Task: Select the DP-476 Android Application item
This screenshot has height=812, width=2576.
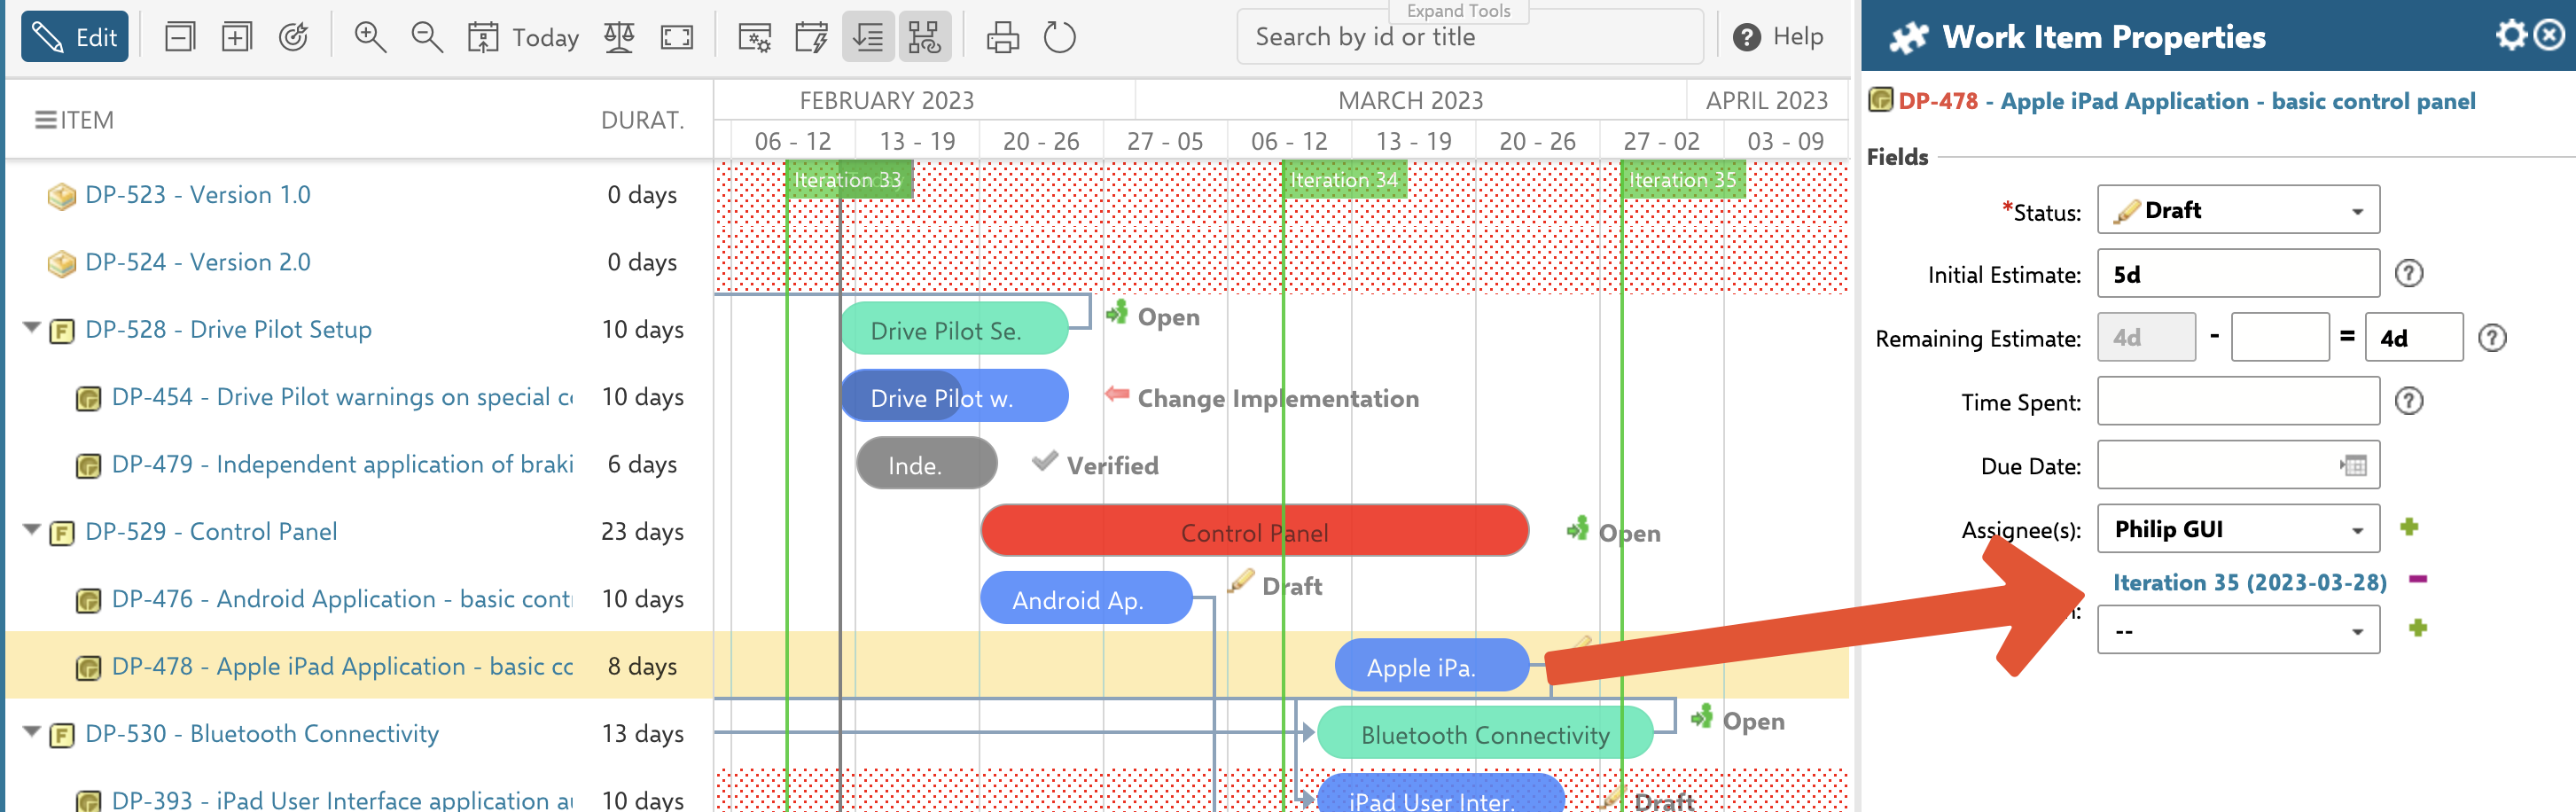Action: (x=342, y=599)
